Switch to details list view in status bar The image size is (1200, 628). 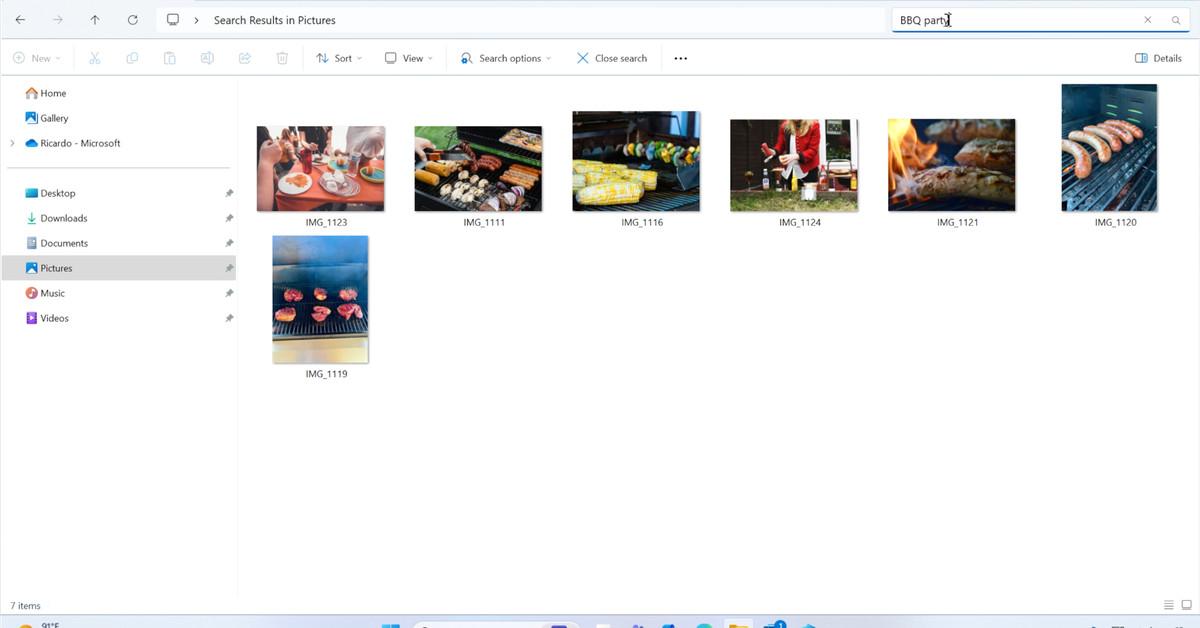pyautogui.click(x=1169, y=605)
